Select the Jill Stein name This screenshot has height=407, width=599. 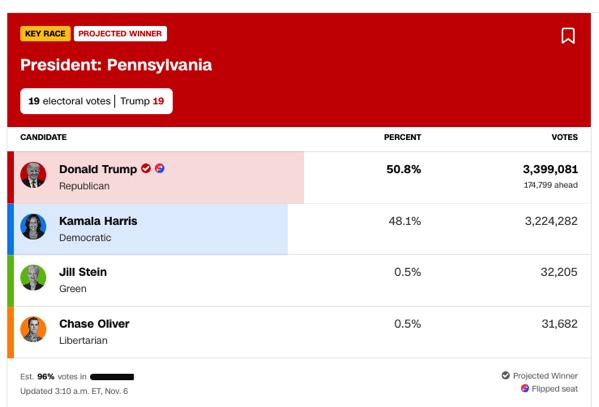coord(83,272)
